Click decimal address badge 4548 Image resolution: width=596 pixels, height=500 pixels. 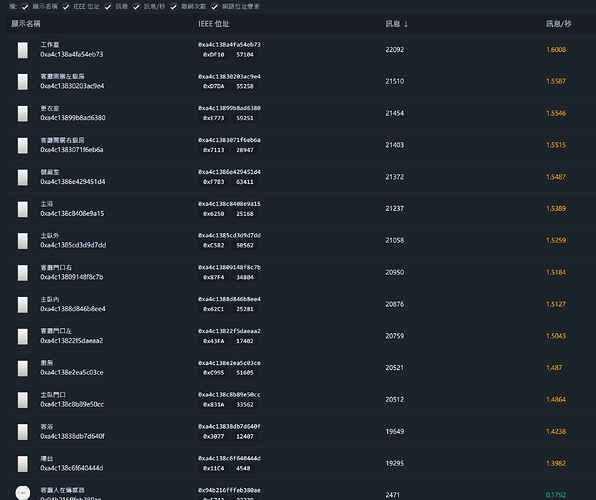click(x=243, y=468)
